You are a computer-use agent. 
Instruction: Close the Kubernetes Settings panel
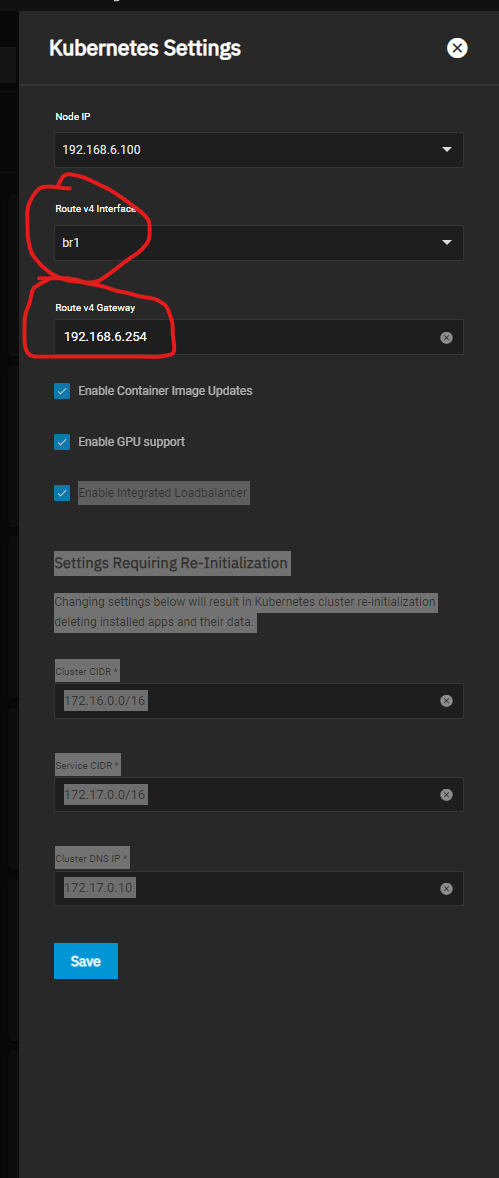point(457,49)
